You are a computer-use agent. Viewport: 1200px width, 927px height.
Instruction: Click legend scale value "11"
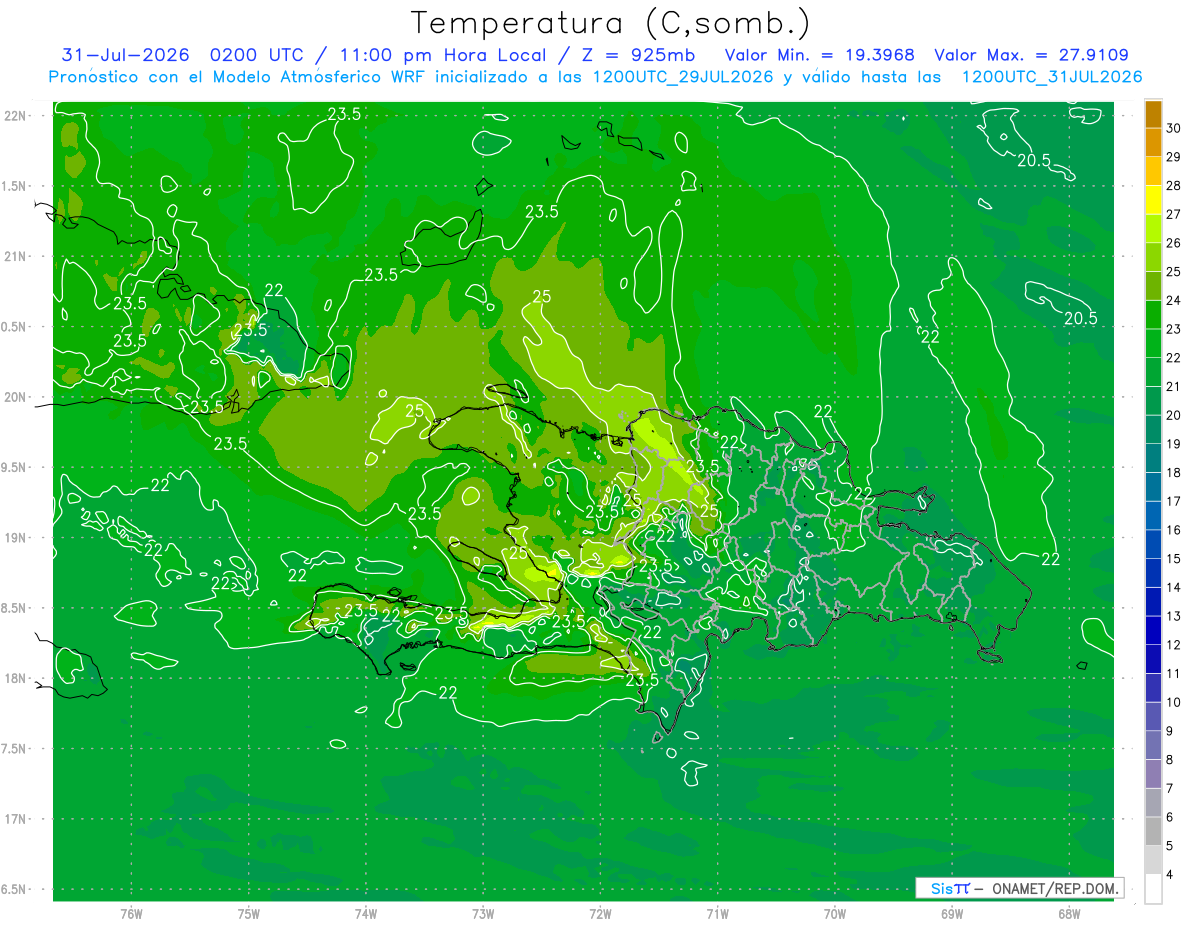coord(1174,674)
